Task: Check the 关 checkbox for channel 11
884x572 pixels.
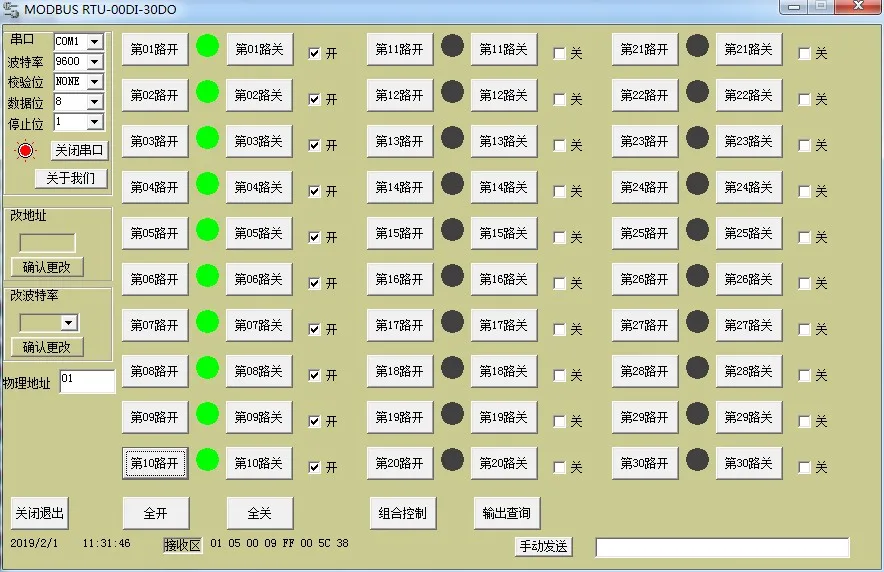Action: 559,54
